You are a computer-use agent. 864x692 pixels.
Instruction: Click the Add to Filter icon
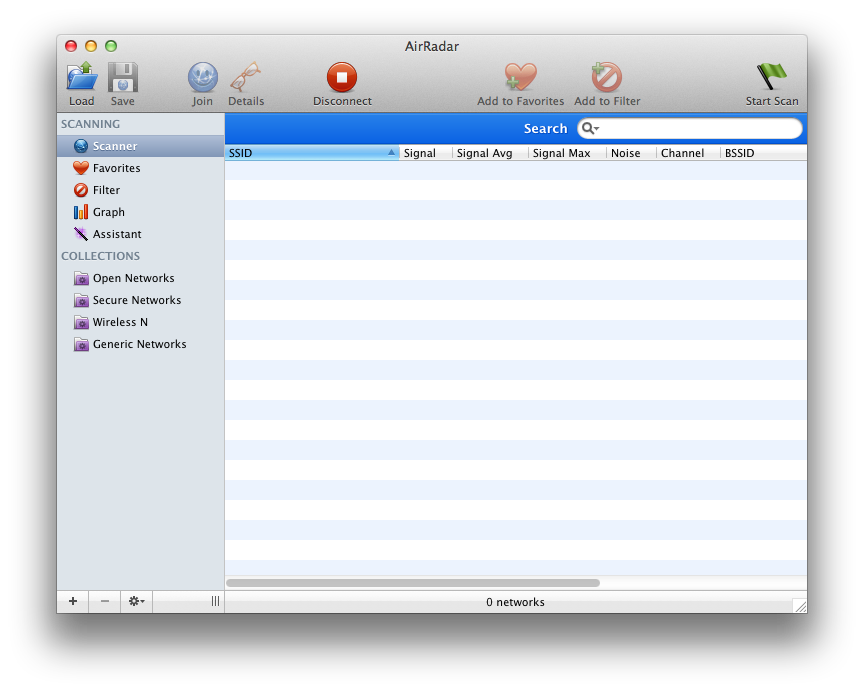coord(606,78)
